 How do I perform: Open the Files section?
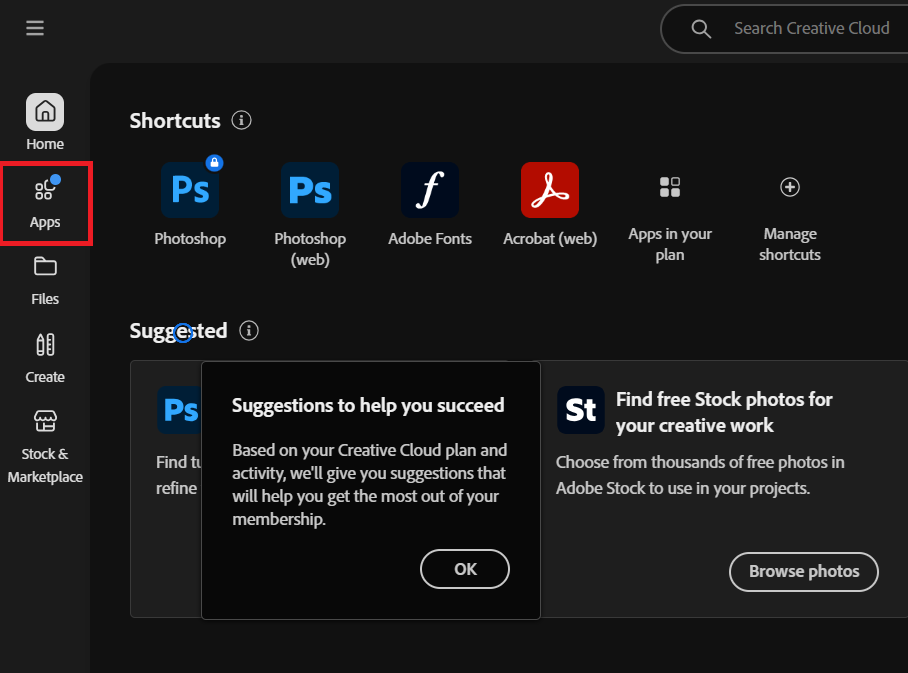45,280
